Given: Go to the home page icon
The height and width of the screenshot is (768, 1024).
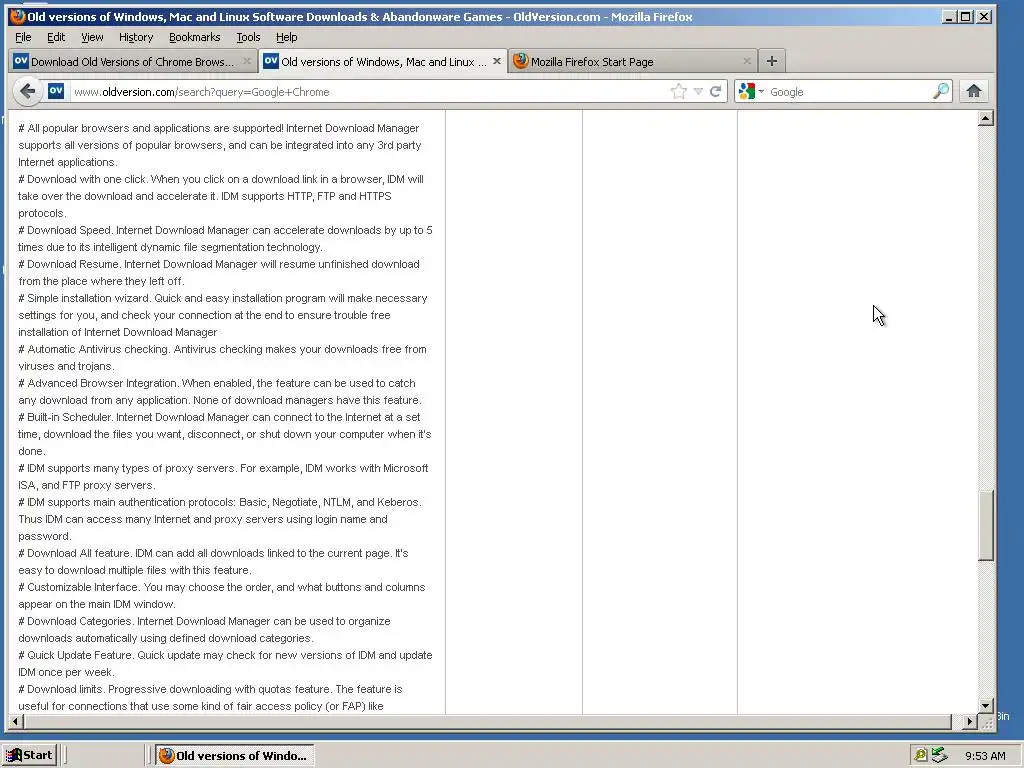Looking at the screenshot, I should point(974,91).
